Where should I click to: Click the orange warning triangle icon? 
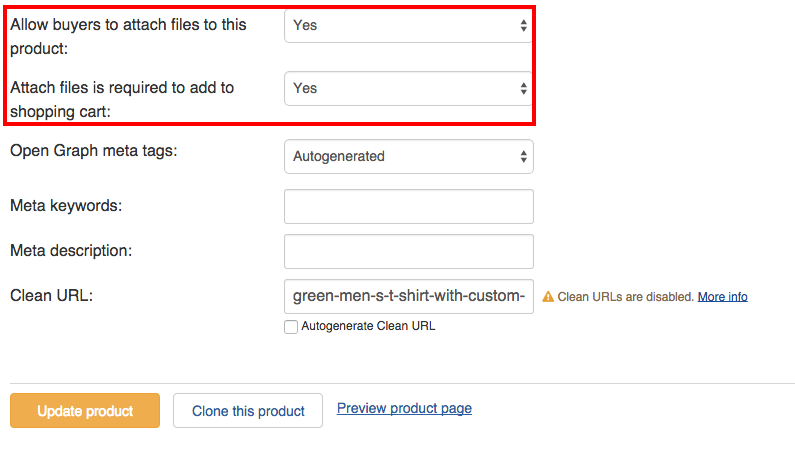548,297
